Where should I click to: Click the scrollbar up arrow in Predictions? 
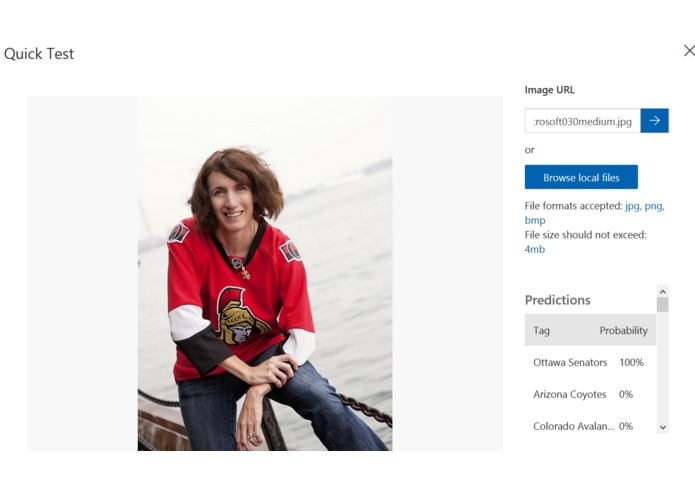(663, 292)
